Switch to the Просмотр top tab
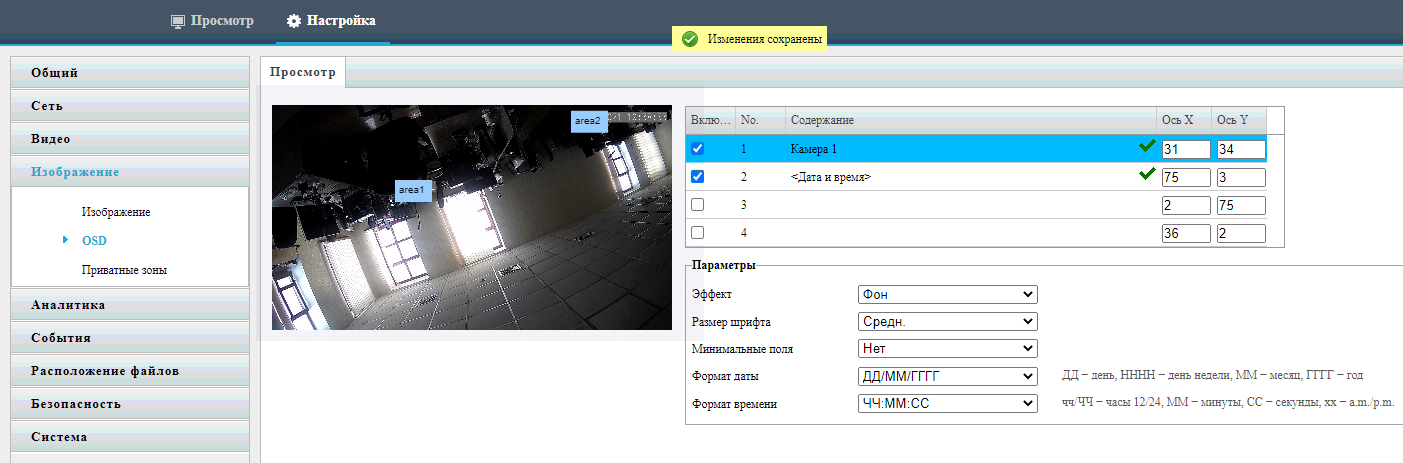Screen dimensions: 1403x463 (x=212, y=21)
